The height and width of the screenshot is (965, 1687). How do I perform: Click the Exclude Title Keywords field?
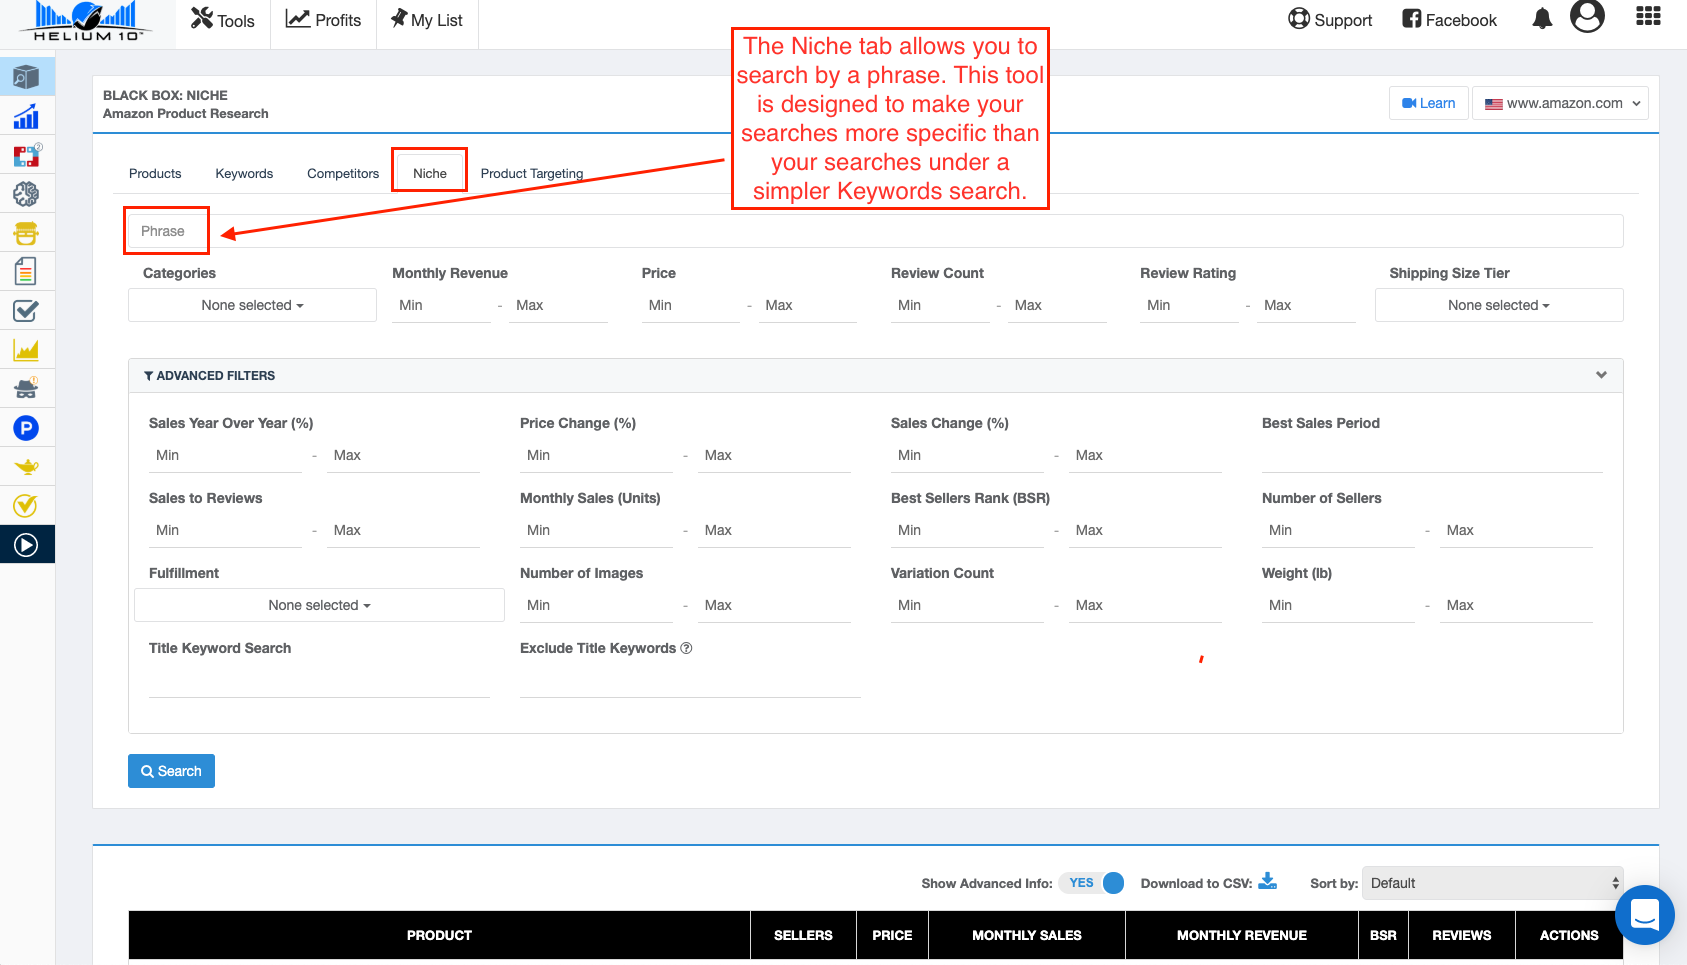(690, 681)
